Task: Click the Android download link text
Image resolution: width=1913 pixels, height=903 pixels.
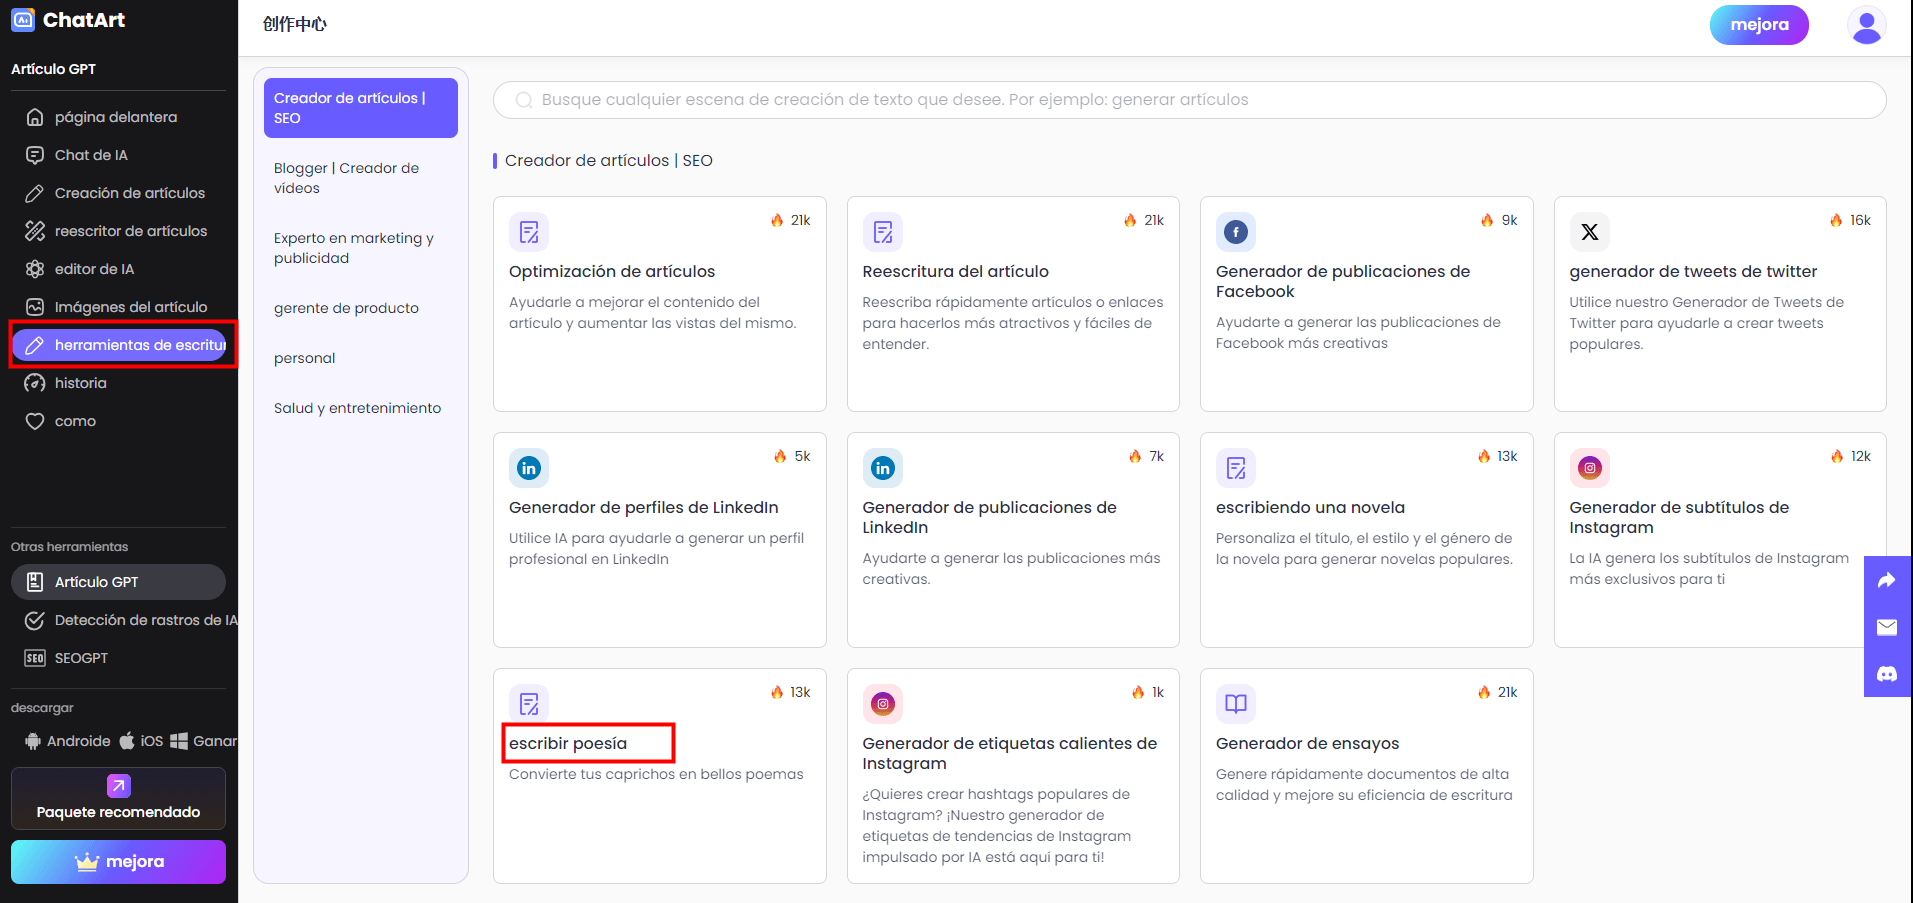Action: pyautogui.click(x=79, y=741)
